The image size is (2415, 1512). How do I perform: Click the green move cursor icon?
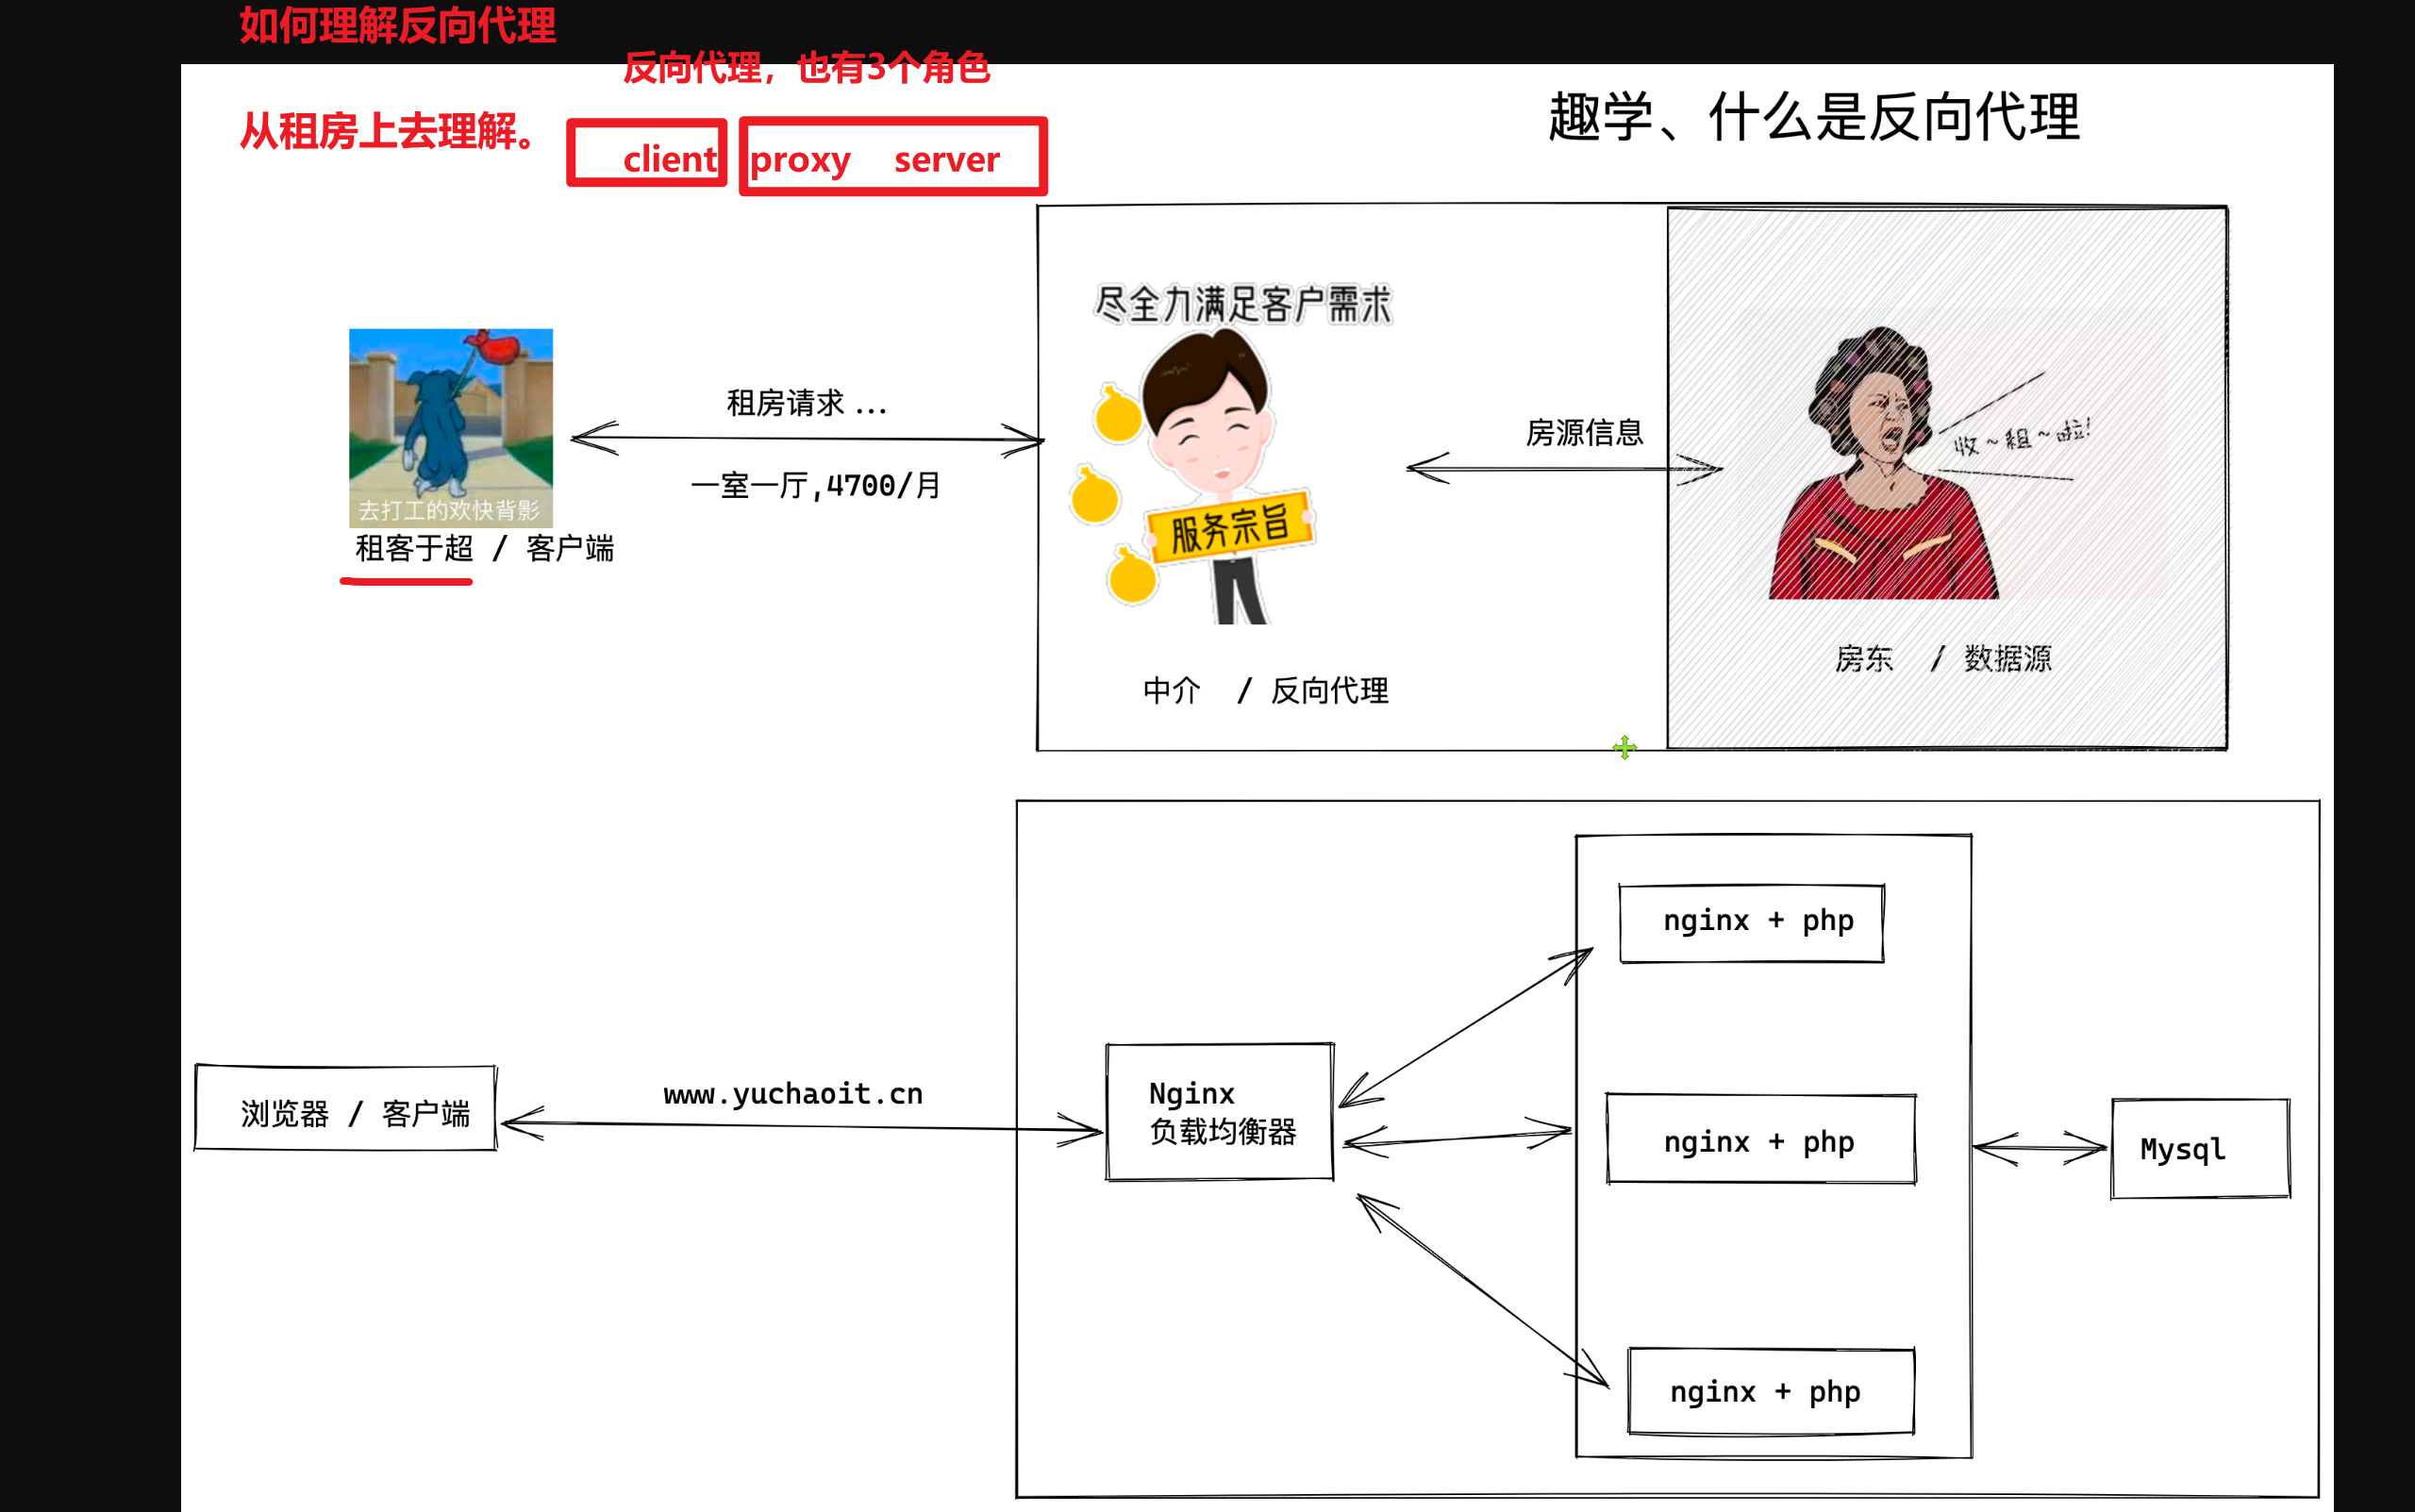click(1624, 747)
